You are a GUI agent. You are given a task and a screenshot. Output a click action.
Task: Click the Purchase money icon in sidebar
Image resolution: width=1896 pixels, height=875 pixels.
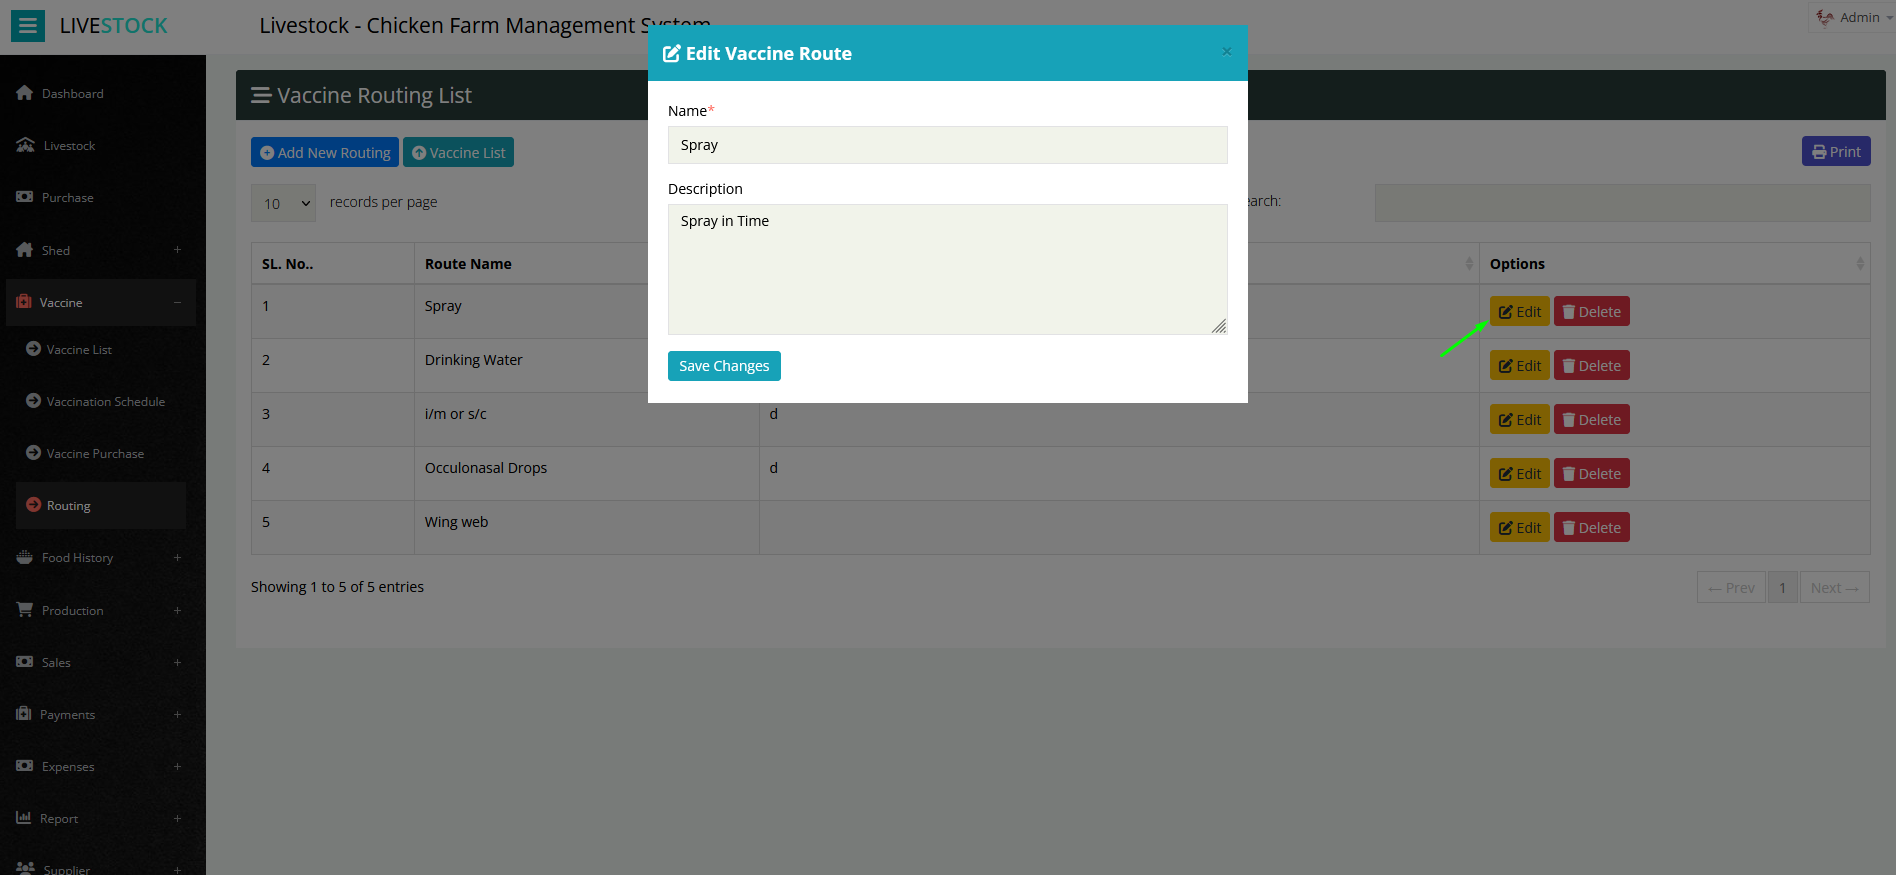(25, 197)
